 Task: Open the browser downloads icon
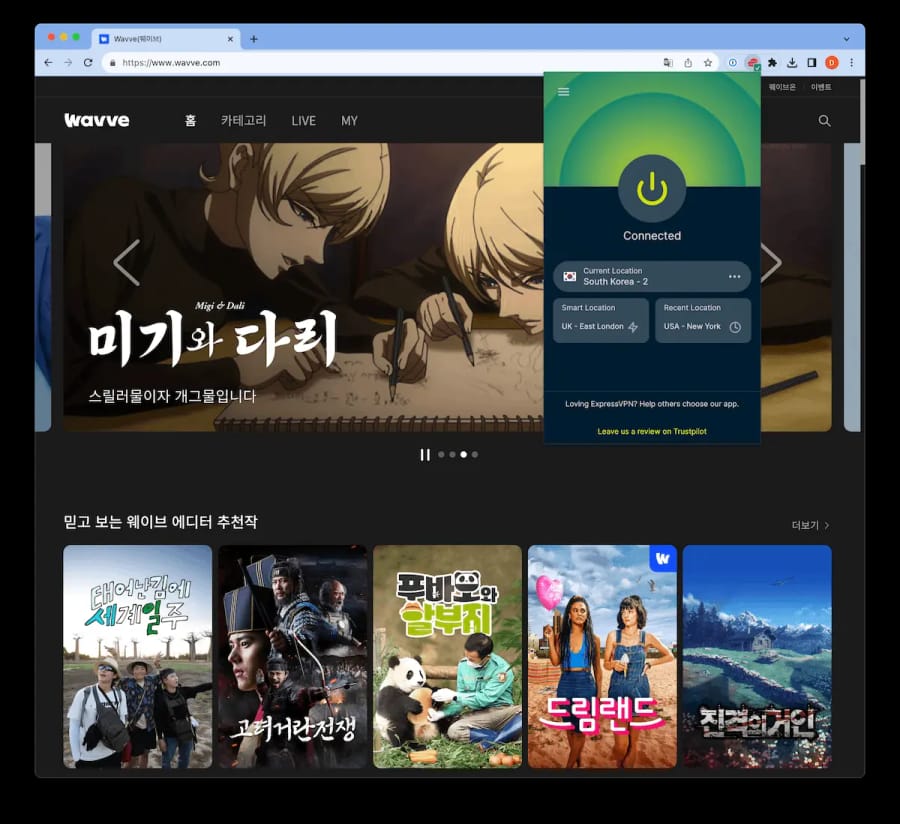pyautogui.click(x=792, y=63)
